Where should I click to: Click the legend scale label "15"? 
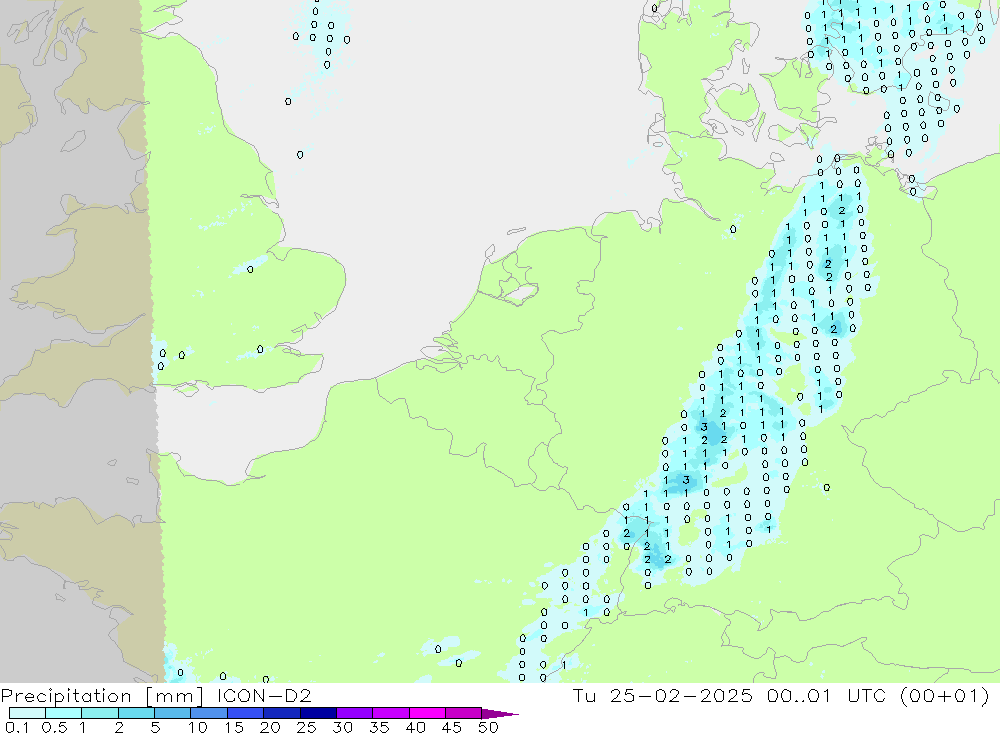[x=234, y=727]
